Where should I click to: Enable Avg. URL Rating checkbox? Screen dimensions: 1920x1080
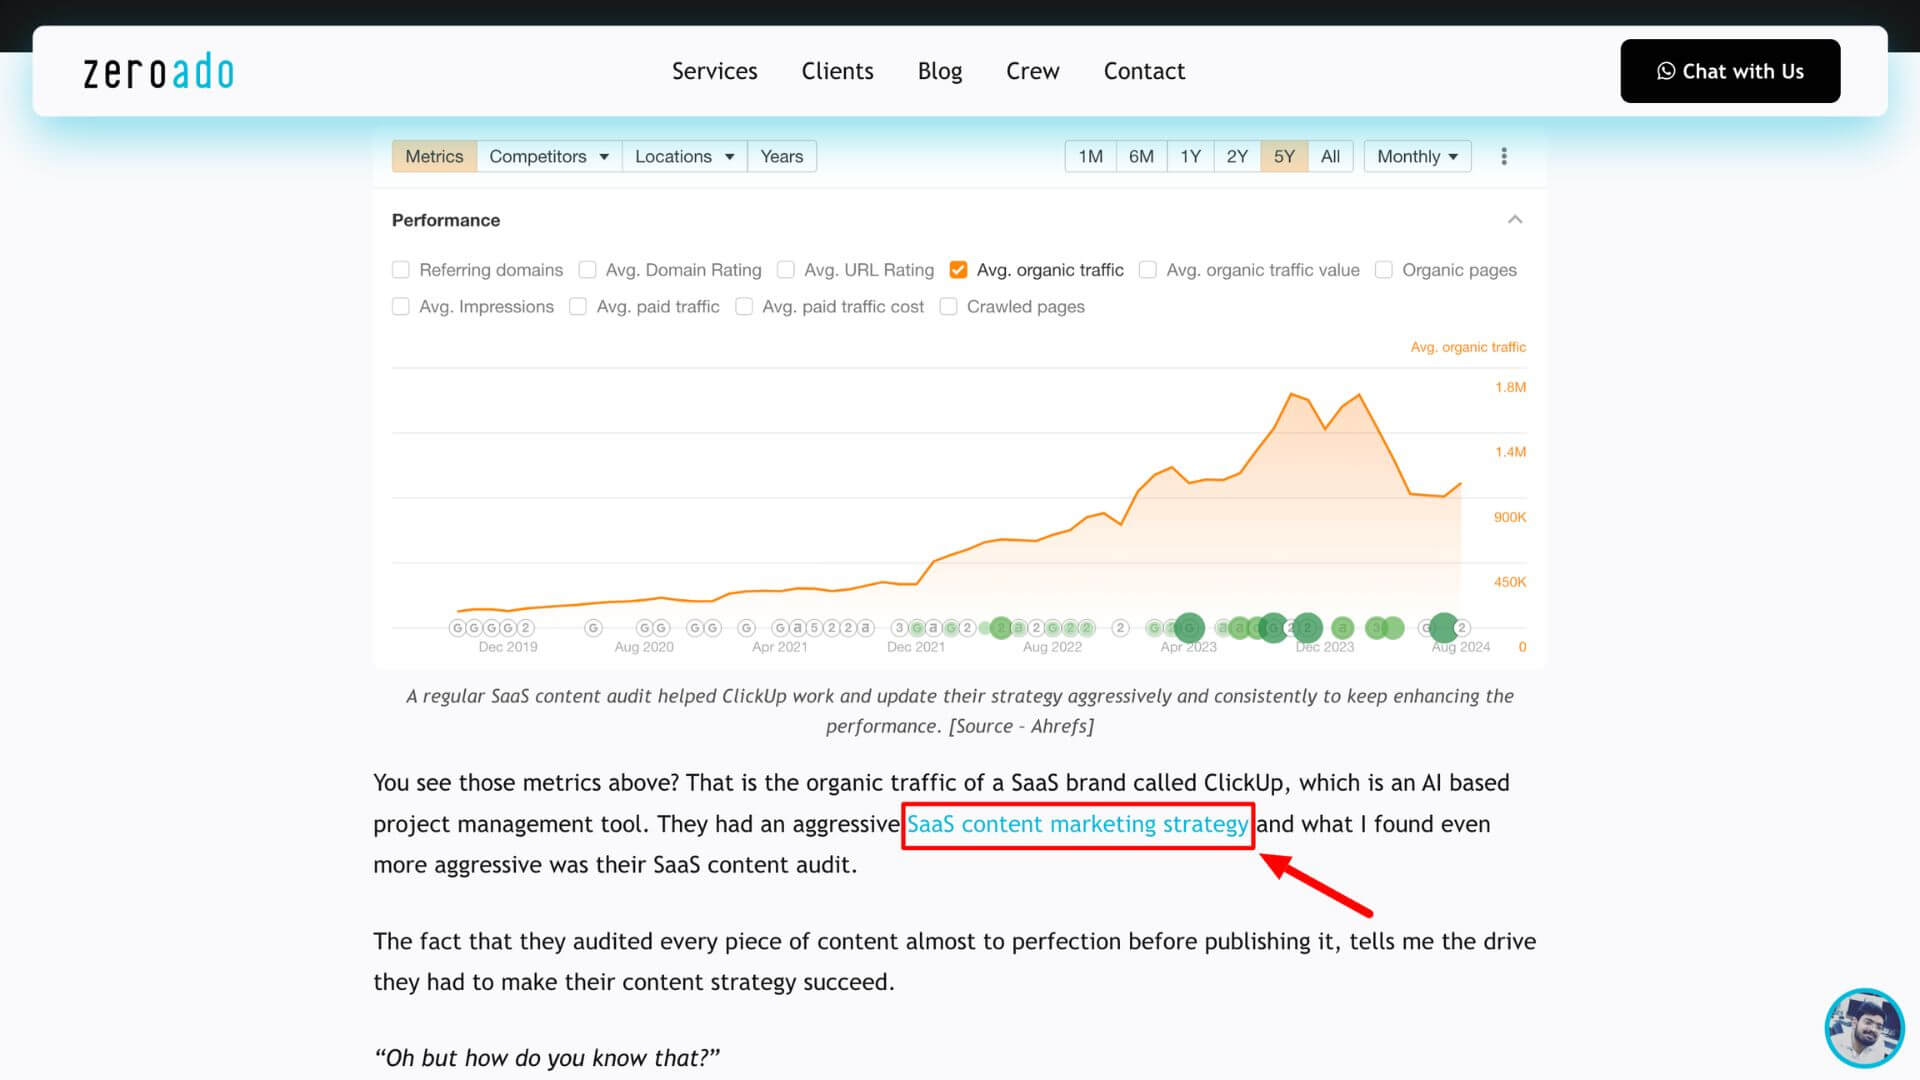pos(786,270)
